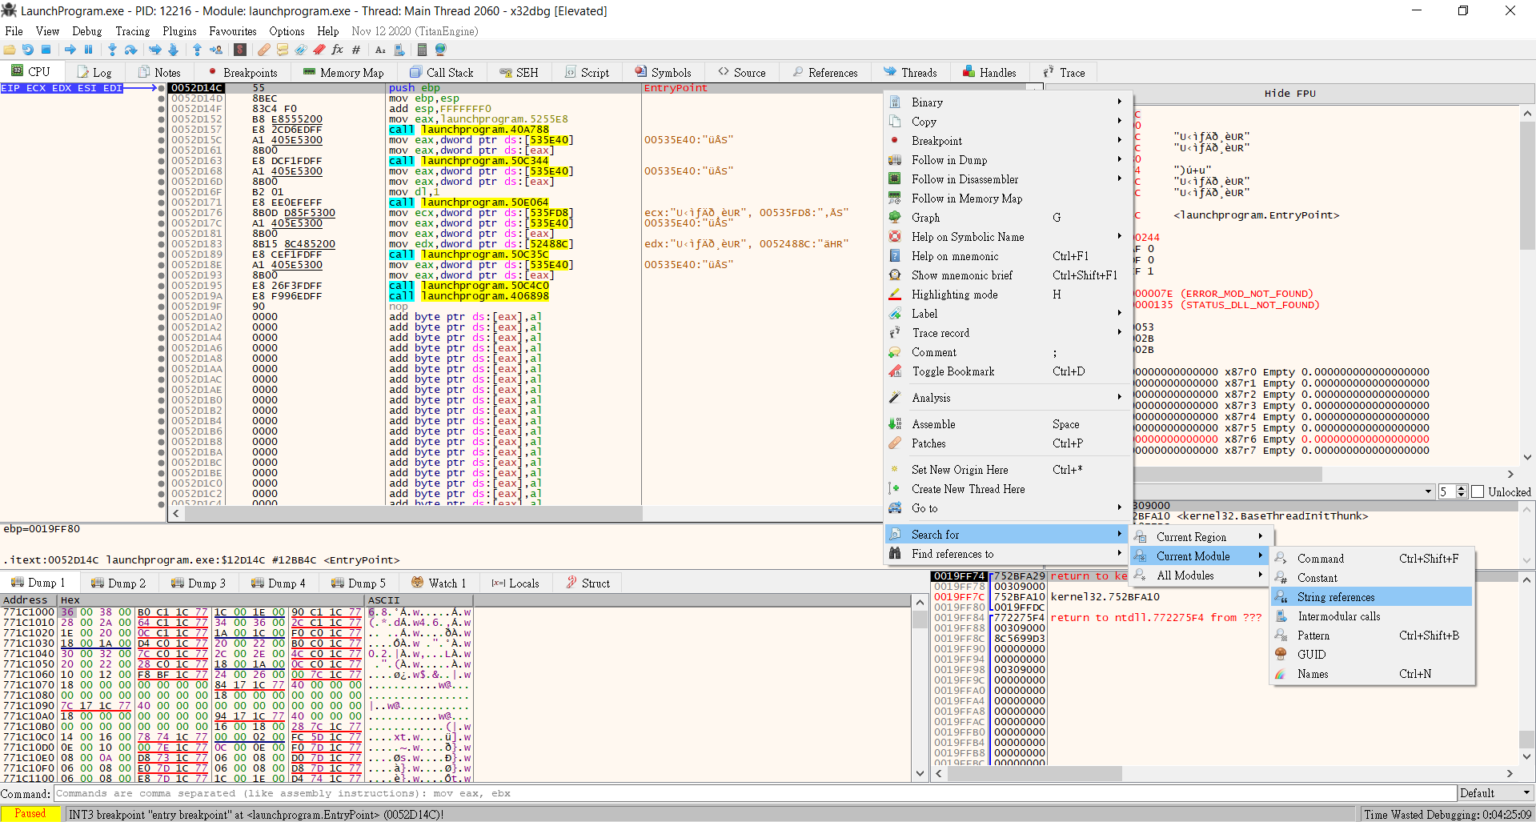Toggle breakpoint dot at address 0052D19A
The width and height of the screenshot is (1536, 822).
(162, 296)
